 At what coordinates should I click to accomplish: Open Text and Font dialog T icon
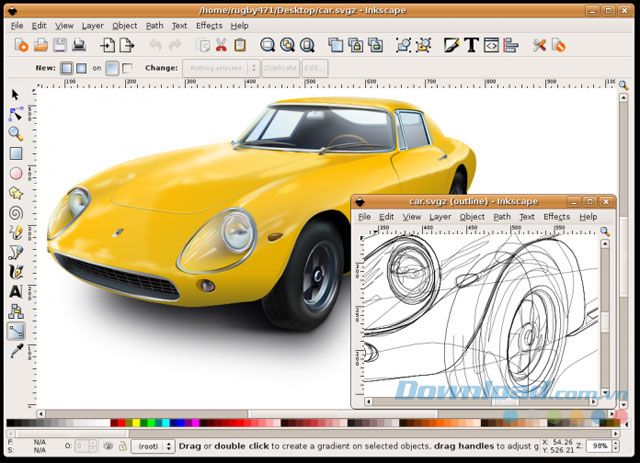click(x=471, y=45)
